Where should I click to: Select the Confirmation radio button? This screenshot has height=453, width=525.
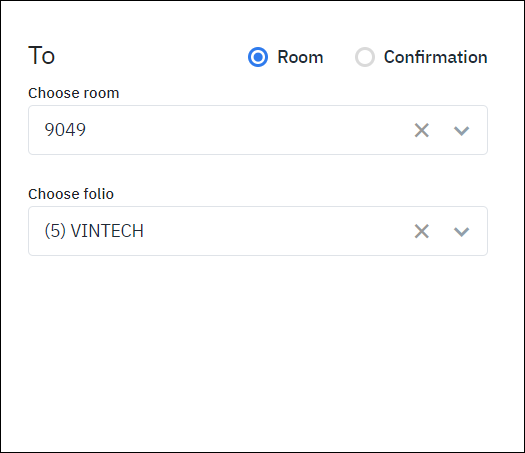point(365,57)
